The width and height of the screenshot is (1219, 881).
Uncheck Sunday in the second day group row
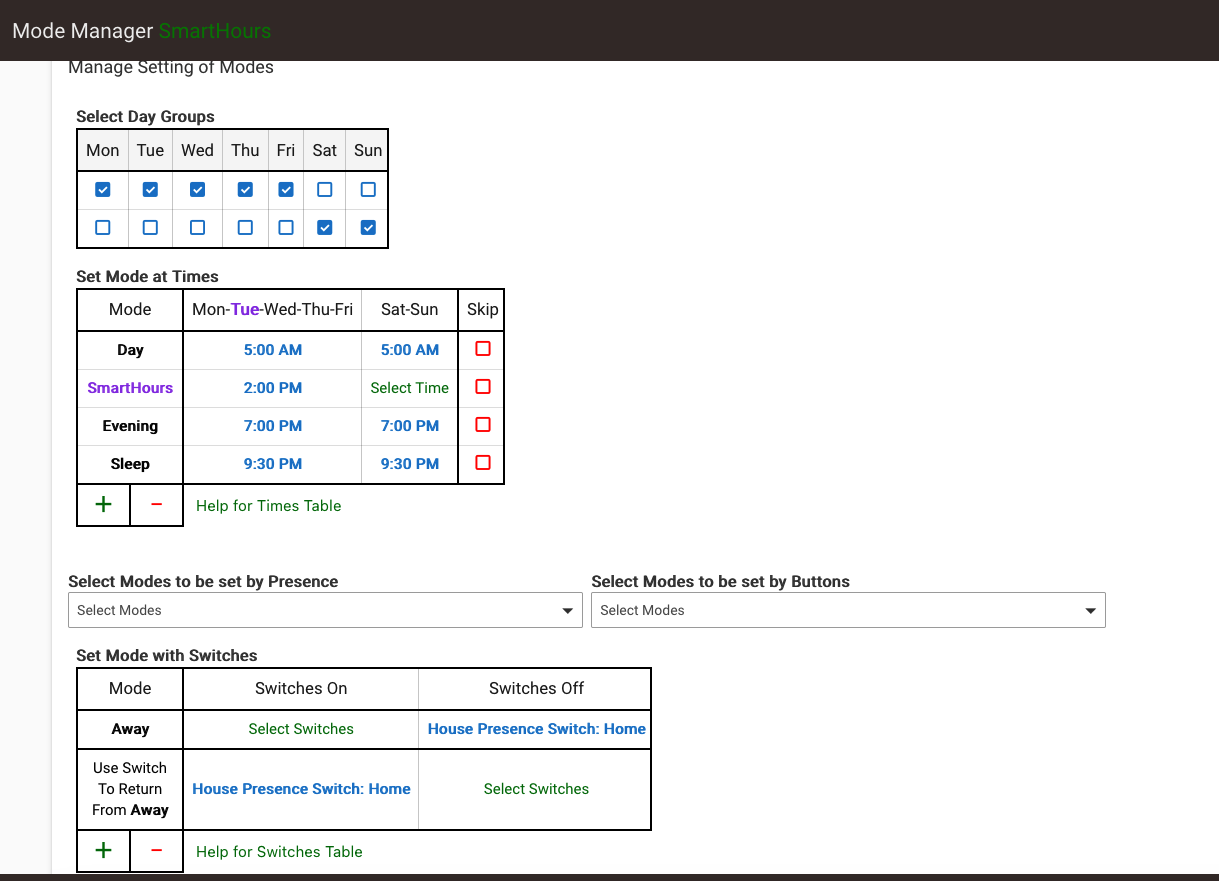[367, 227]
